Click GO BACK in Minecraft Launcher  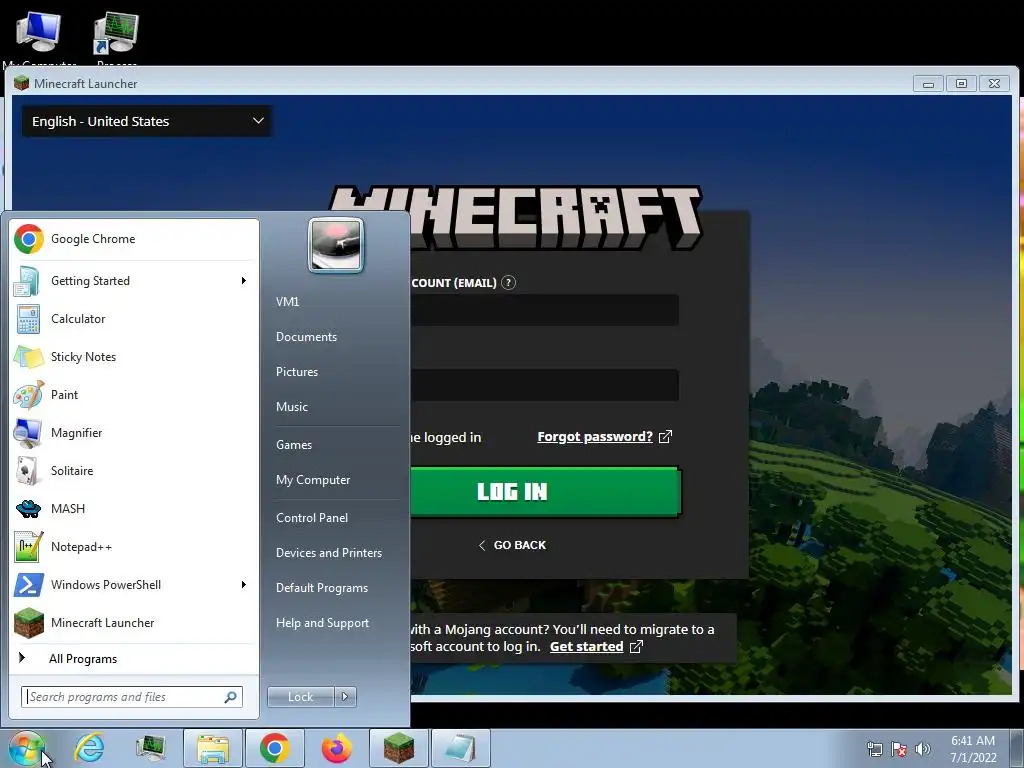coord(513,545)
